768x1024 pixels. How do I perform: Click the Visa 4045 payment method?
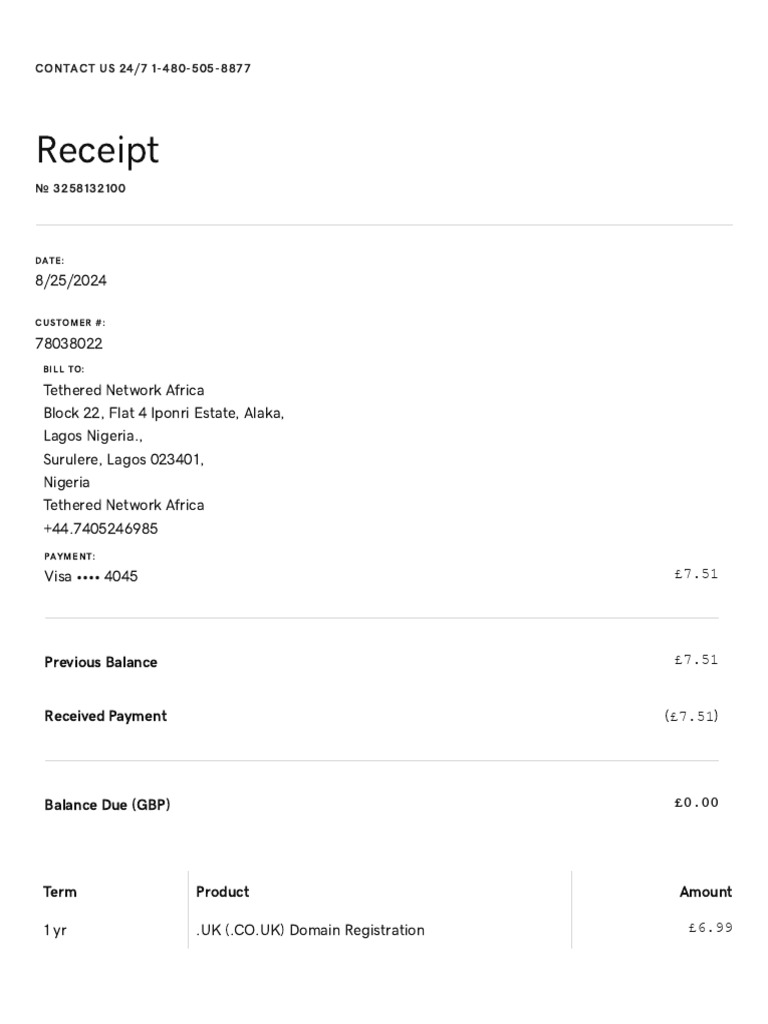point(91,577)
